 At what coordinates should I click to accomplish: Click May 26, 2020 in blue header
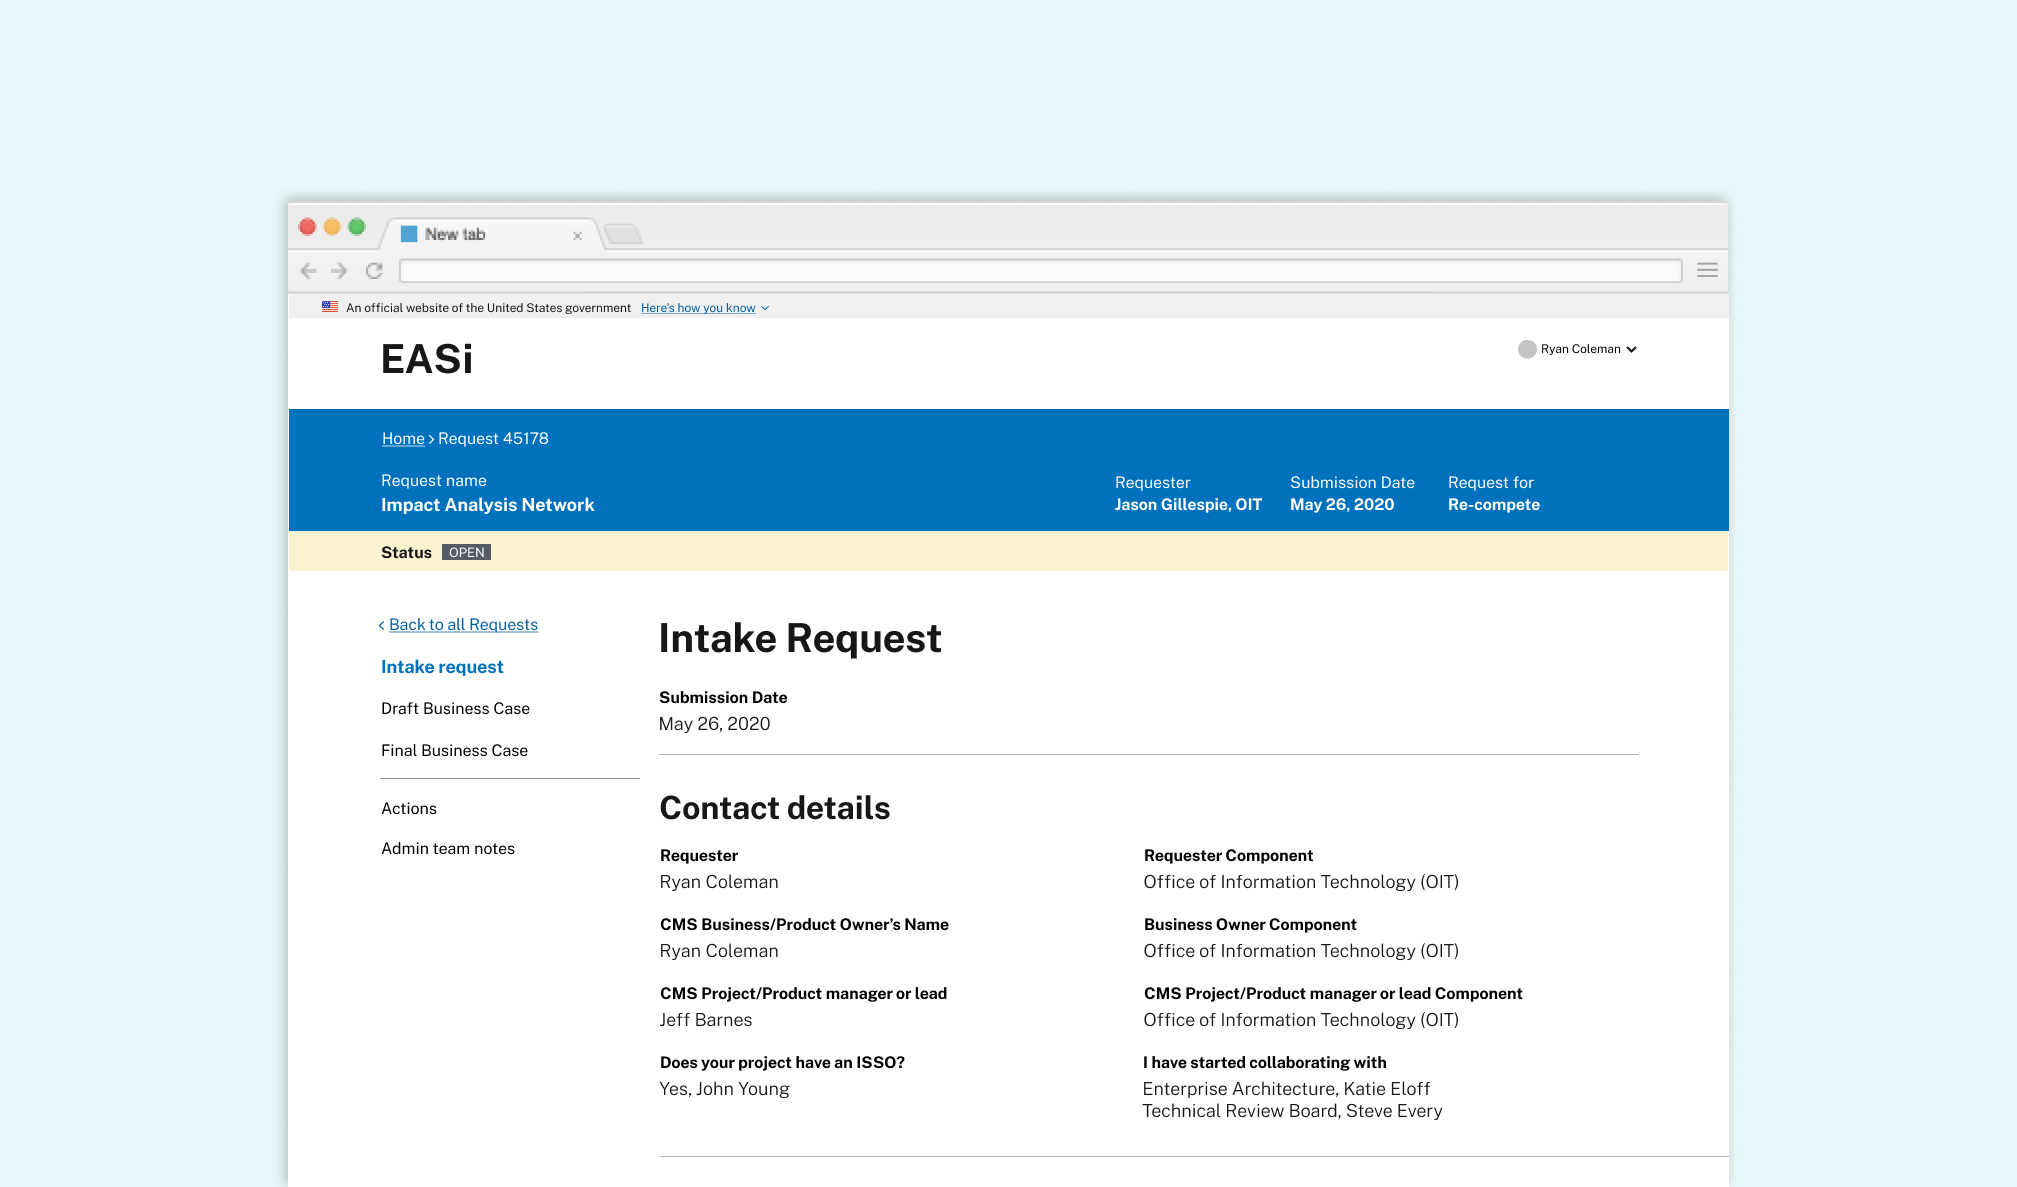click(x=1341, y=505)
